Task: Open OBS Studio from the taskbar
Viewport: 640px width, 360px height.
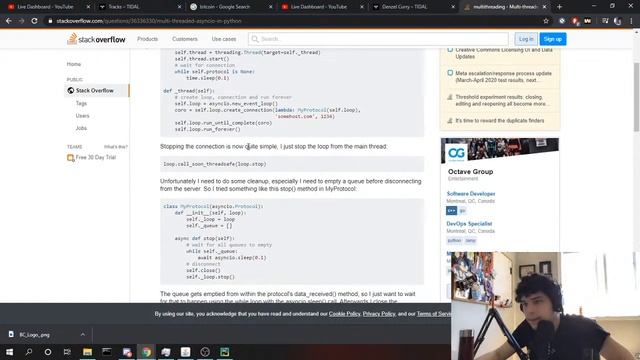Action: point(205,351)
